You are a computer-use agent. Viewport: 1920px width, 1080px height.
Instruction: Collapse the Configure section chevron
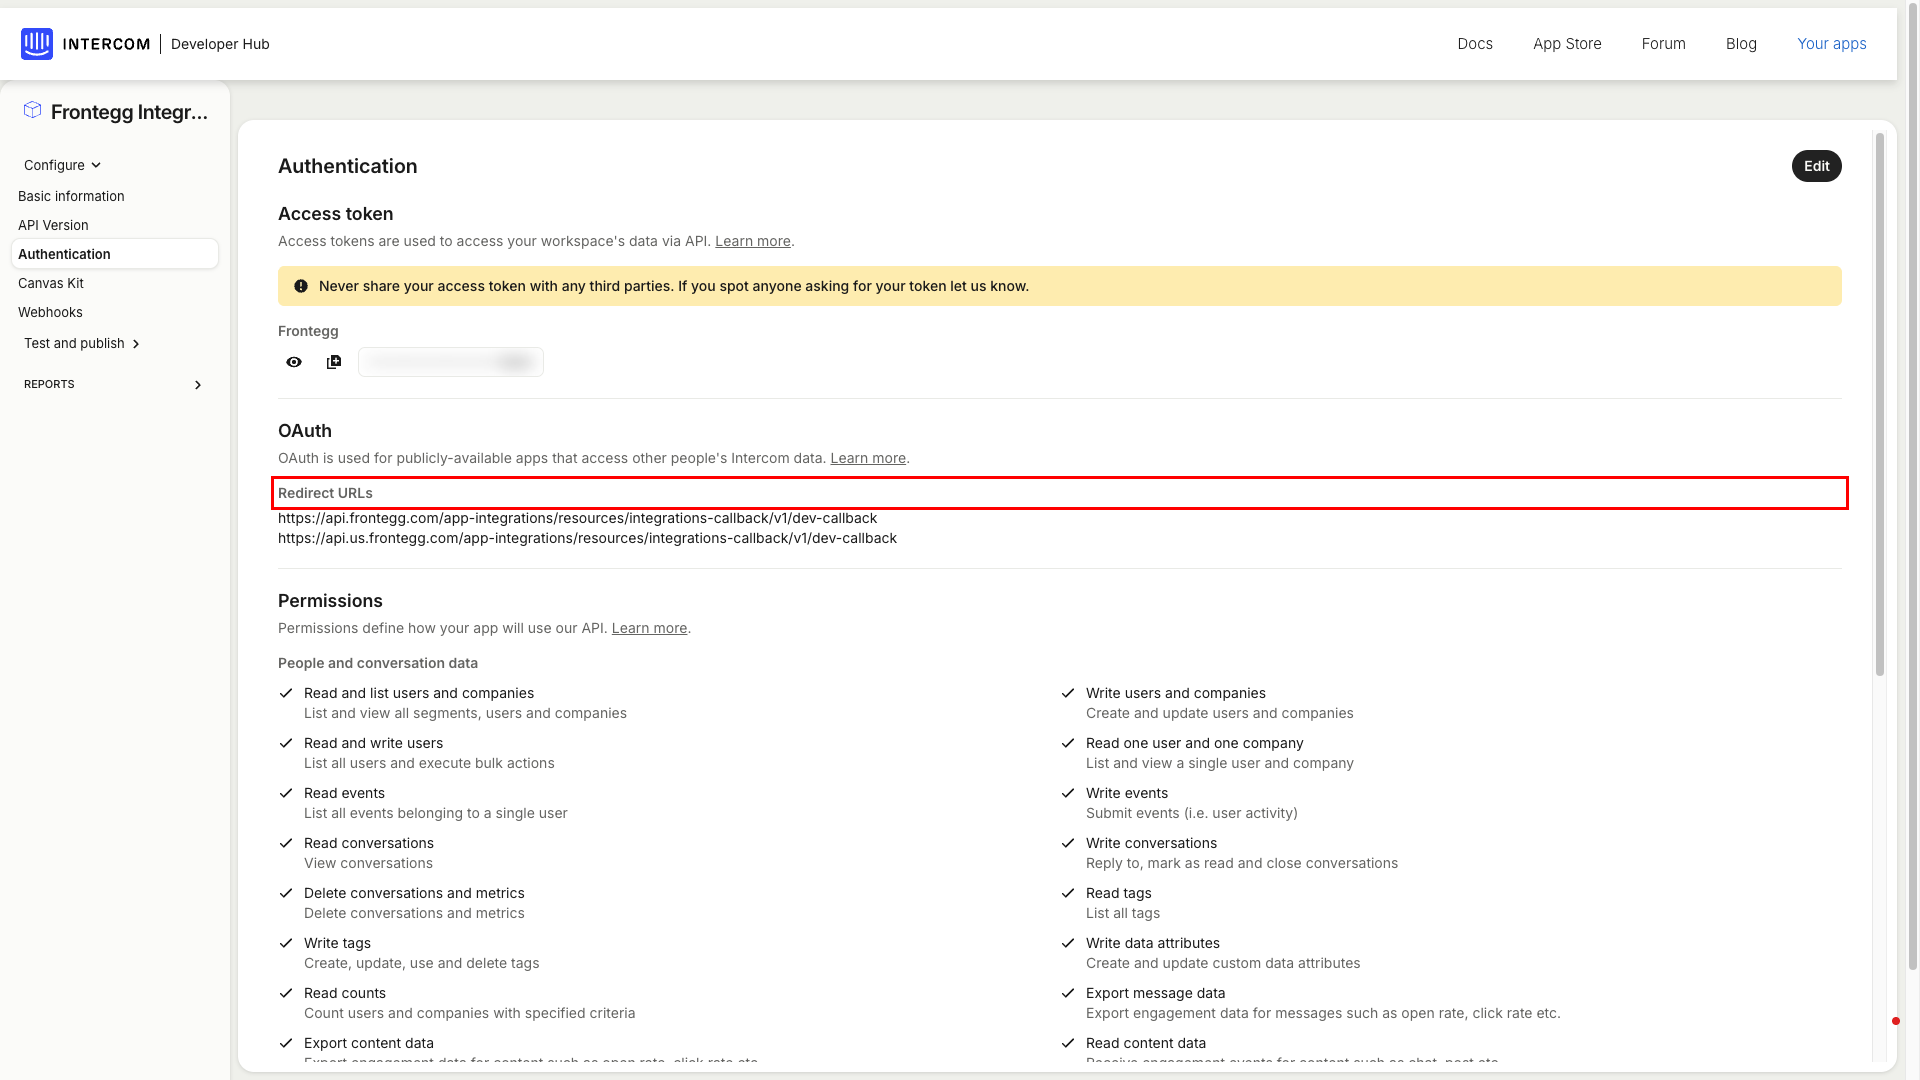point(96,166)
